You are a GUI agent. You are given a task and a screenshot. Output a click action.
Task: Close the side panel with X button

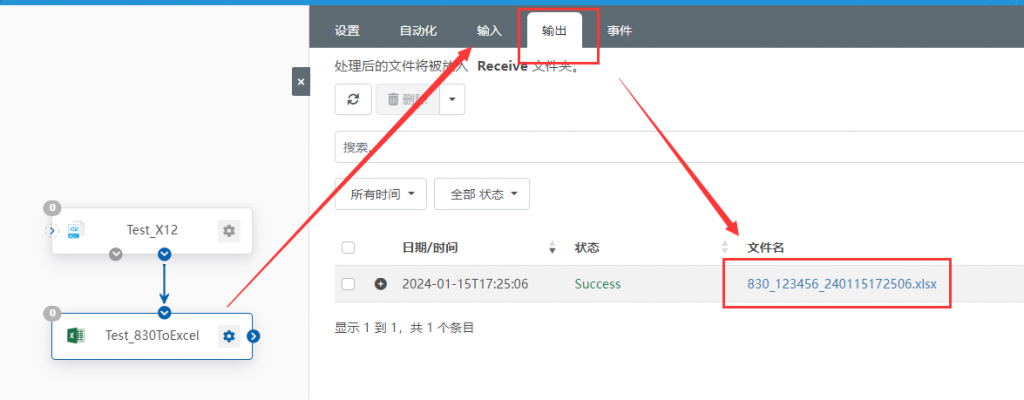[x=301, y=82]
